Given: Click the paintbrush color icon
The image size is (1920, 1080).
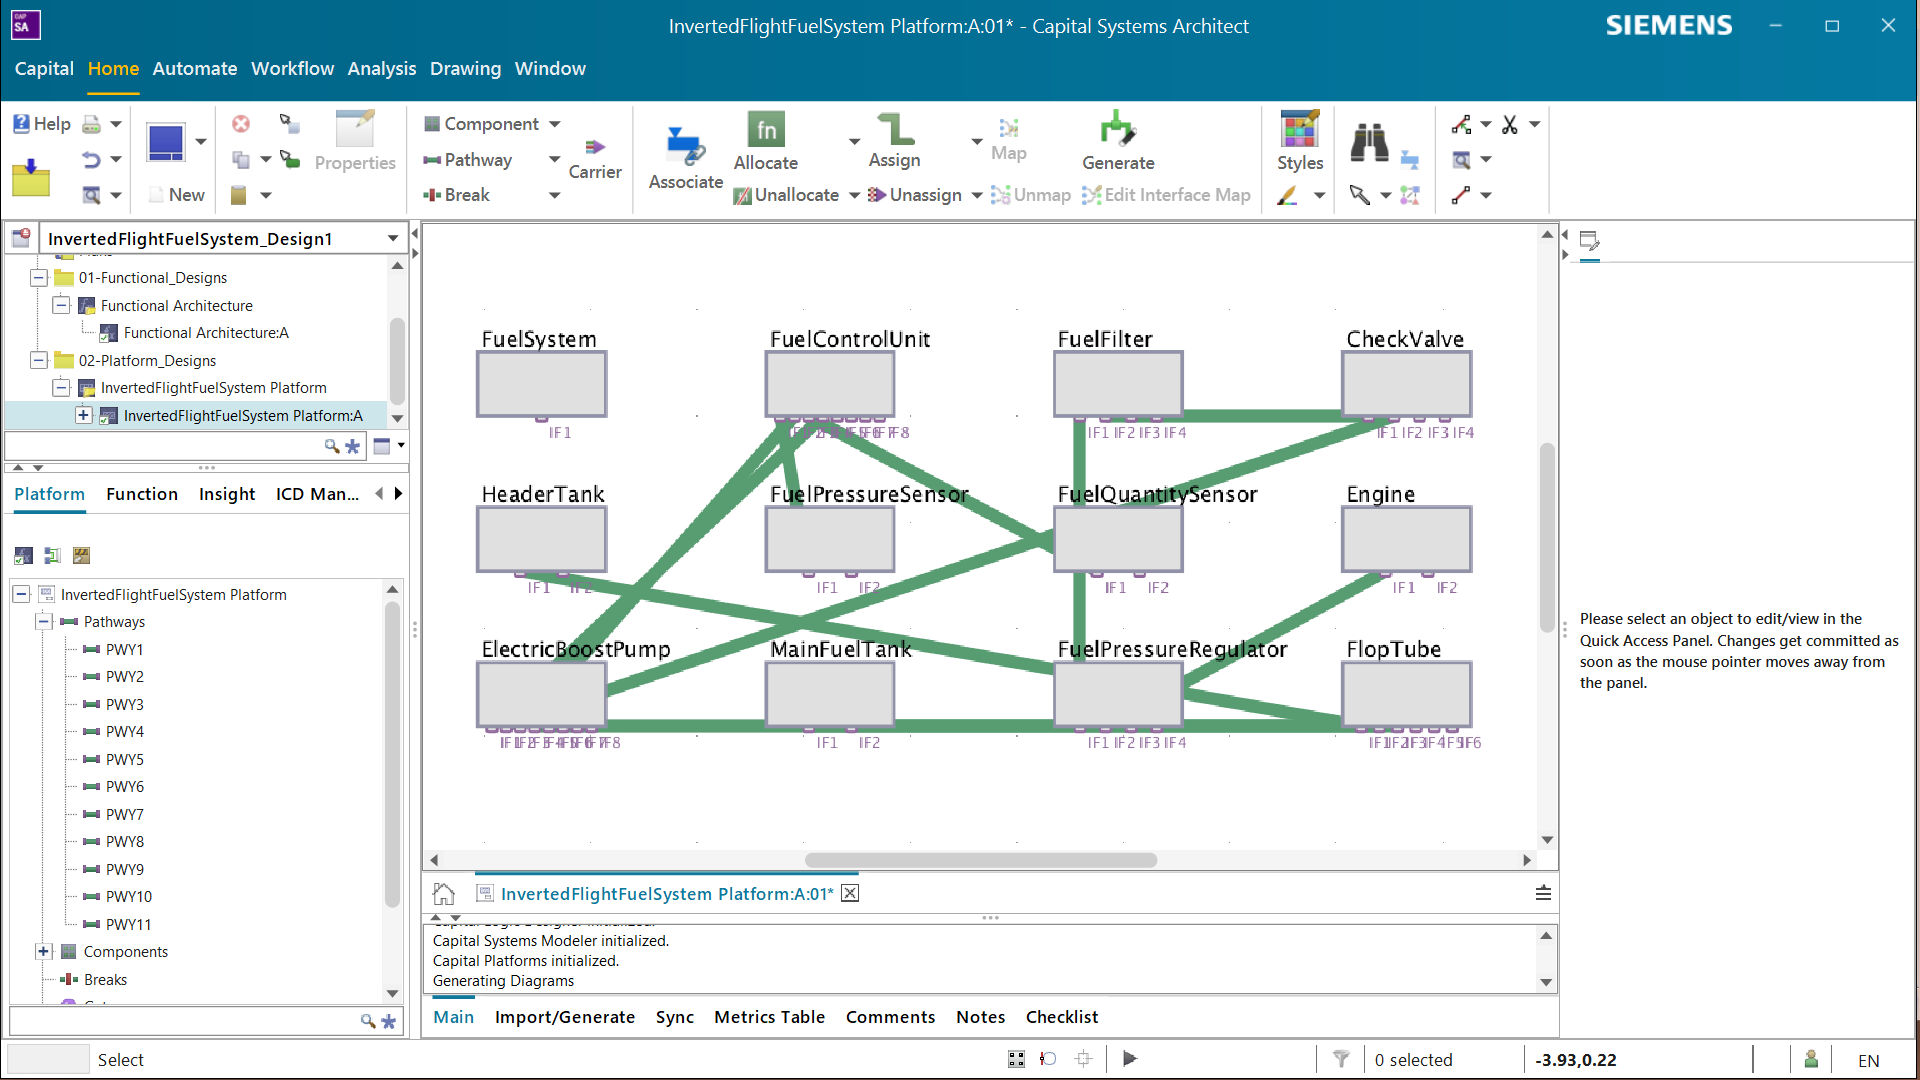Looking at the screenshot, I should pyautogui.click(x=1288, y=195).
